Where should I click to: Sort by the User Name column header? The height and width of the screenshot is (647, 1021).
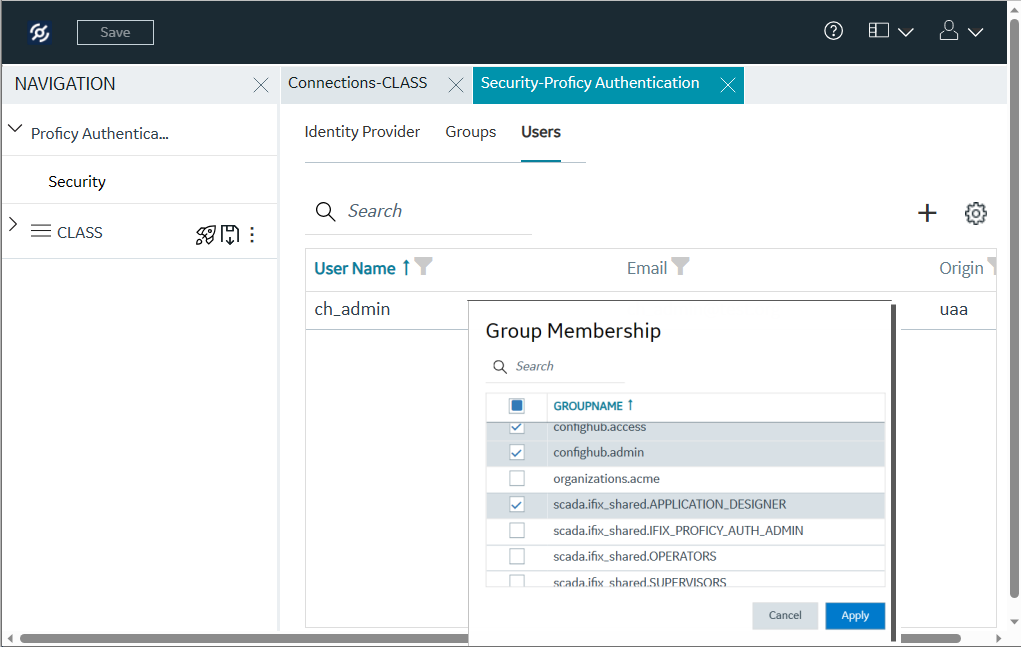click(355, 268)
